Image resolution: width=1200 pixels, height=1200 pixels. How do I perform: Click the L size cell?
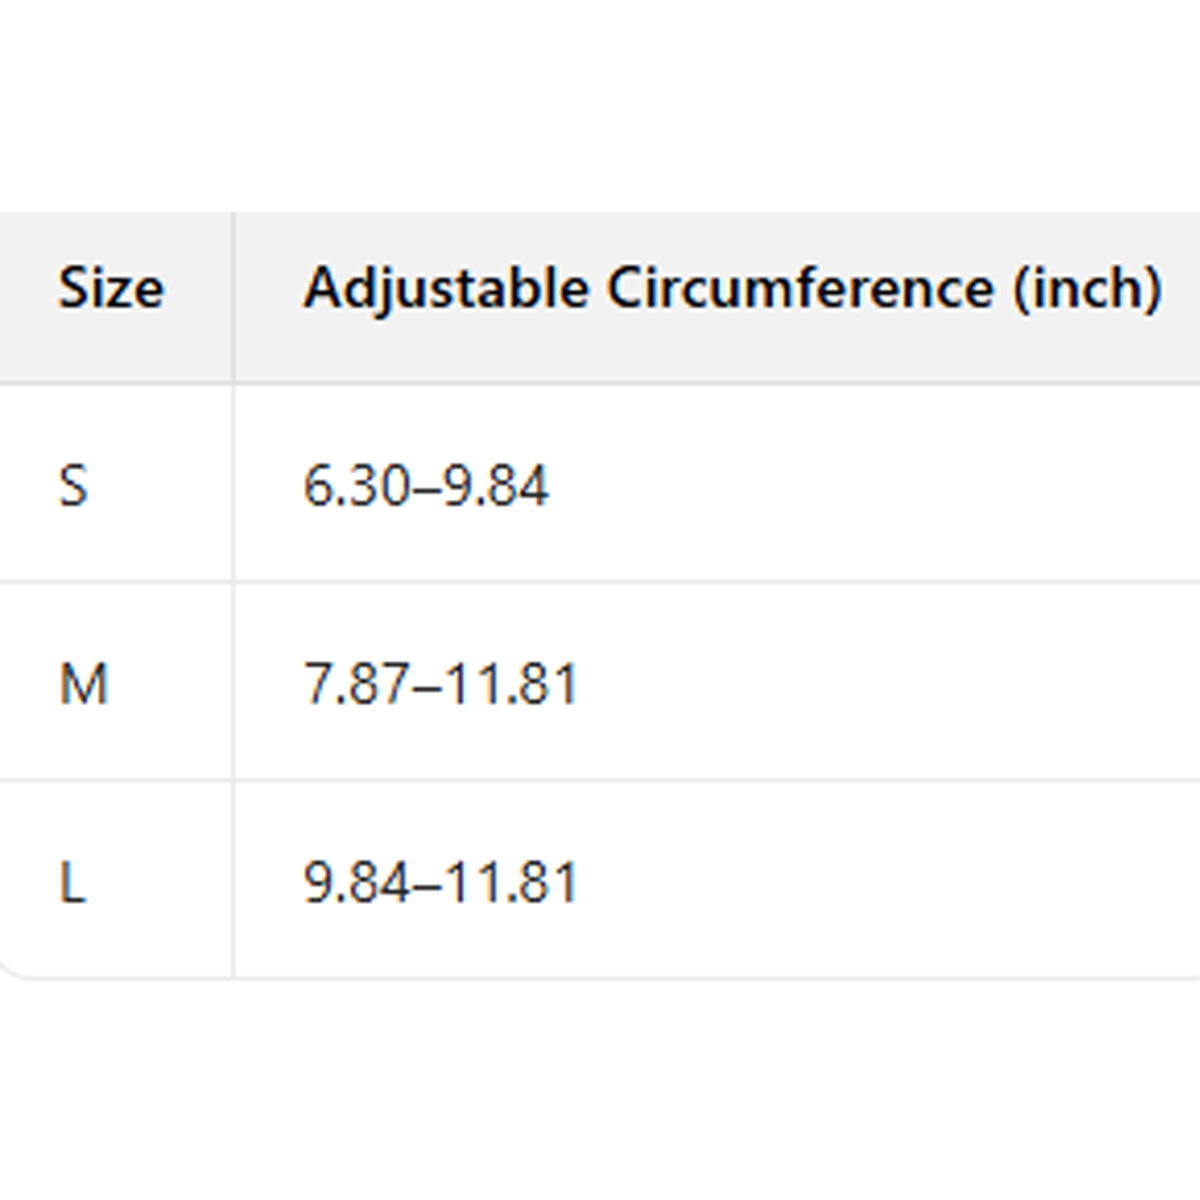click(72, 883)
